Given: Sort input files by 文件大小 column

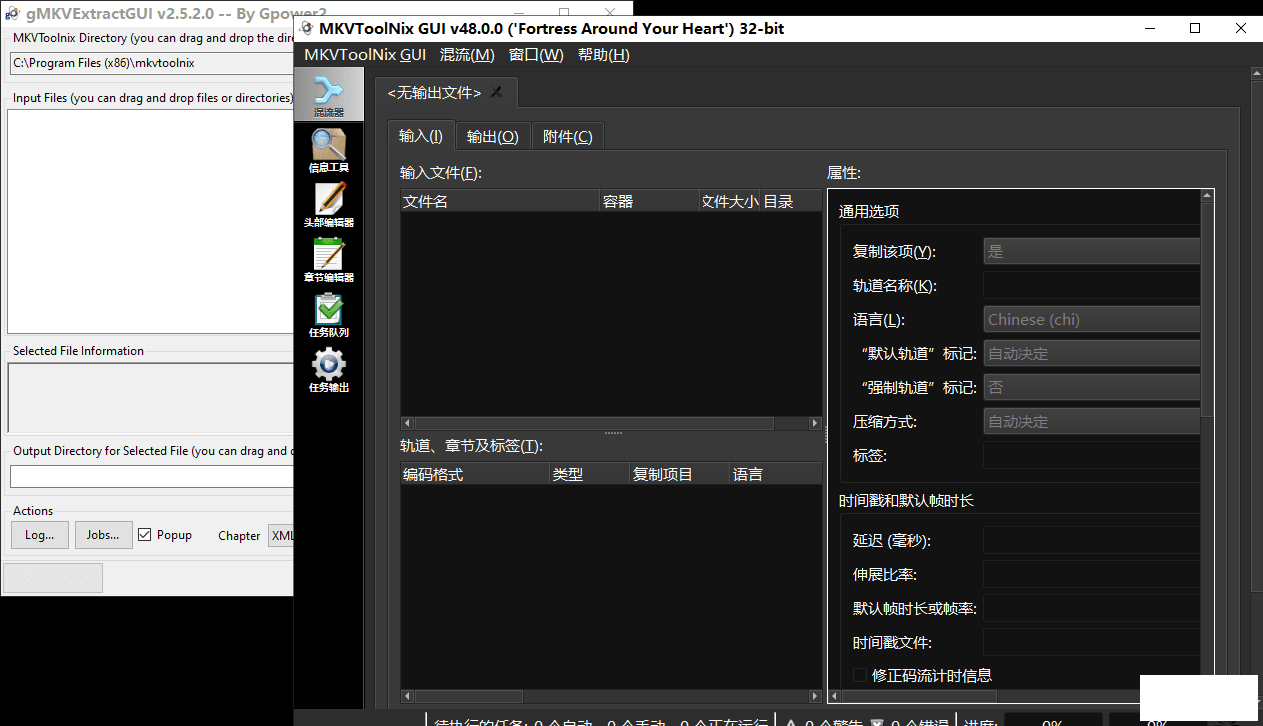Looking at the screenshot, I should (x=730, y=201).
